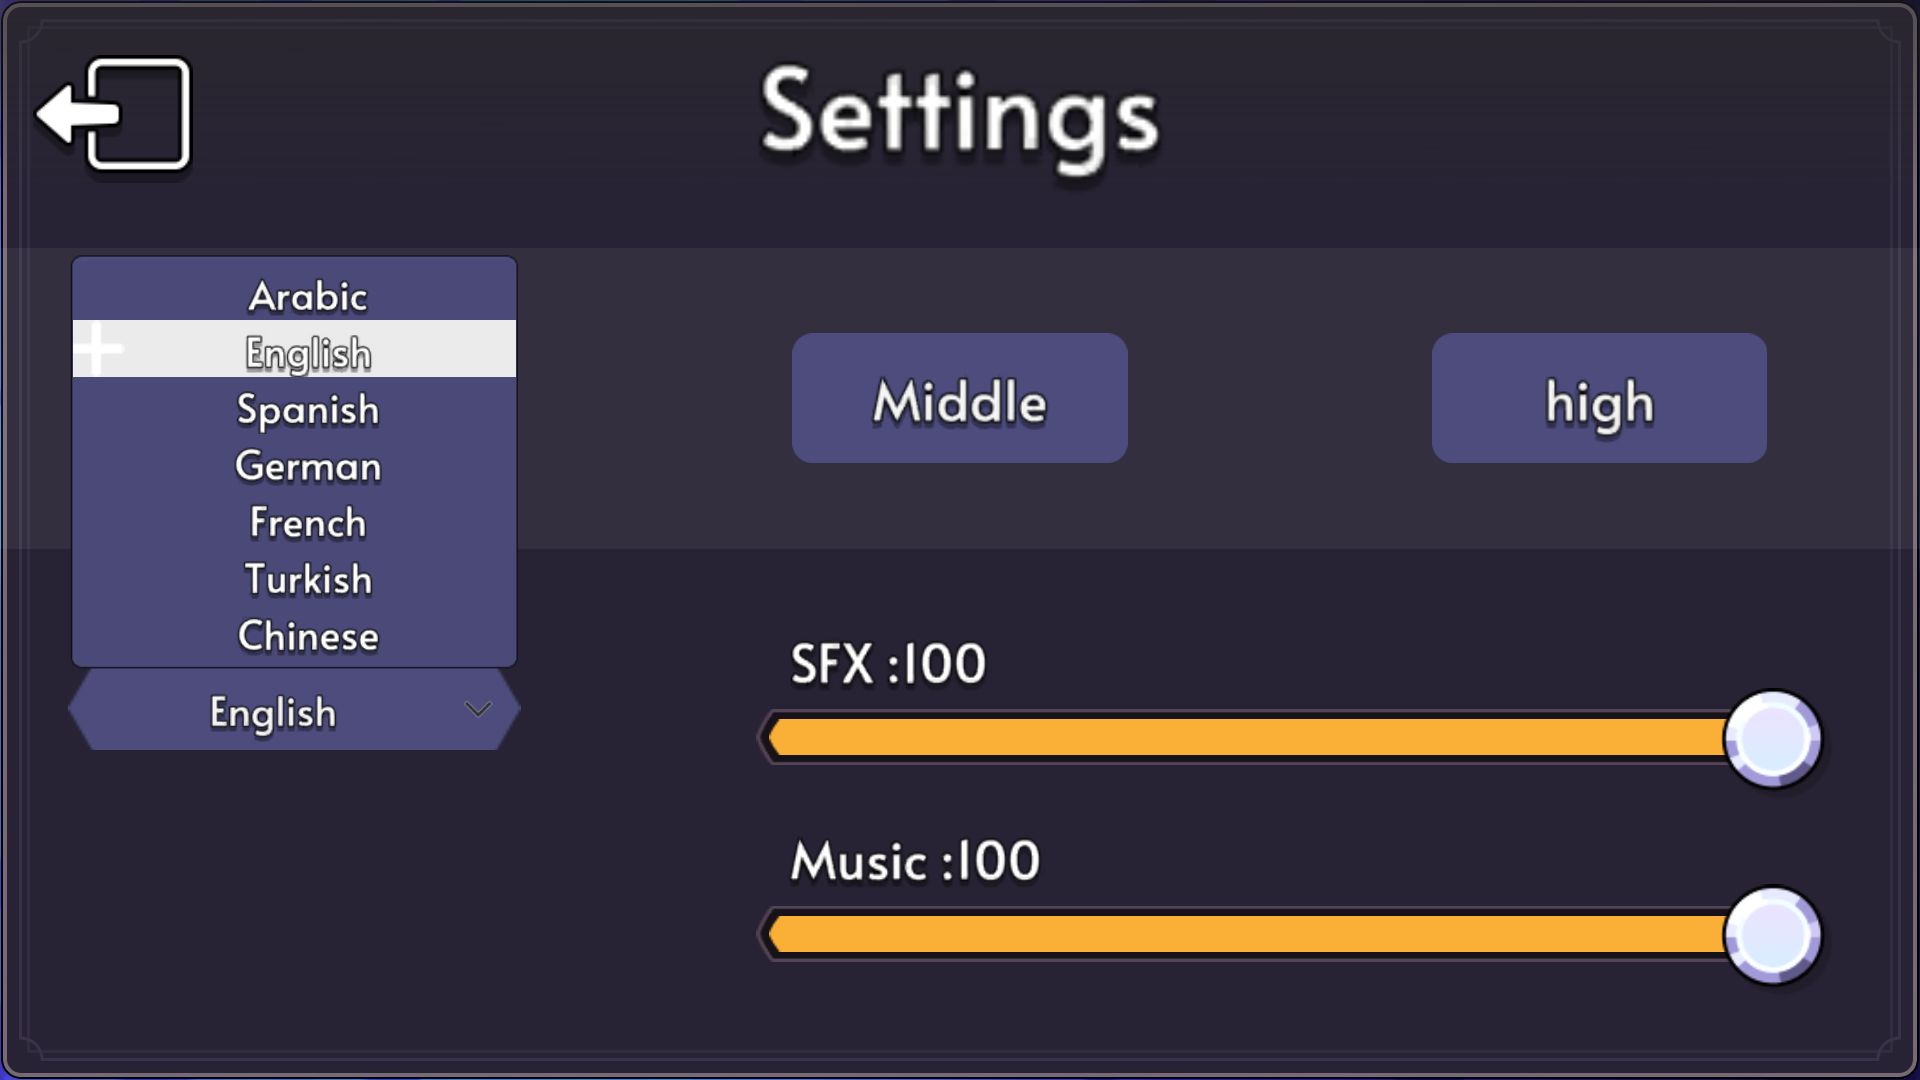1920x1080 pixels.
Task: Click the Music :100 label
Action: (x=915, y=861)
